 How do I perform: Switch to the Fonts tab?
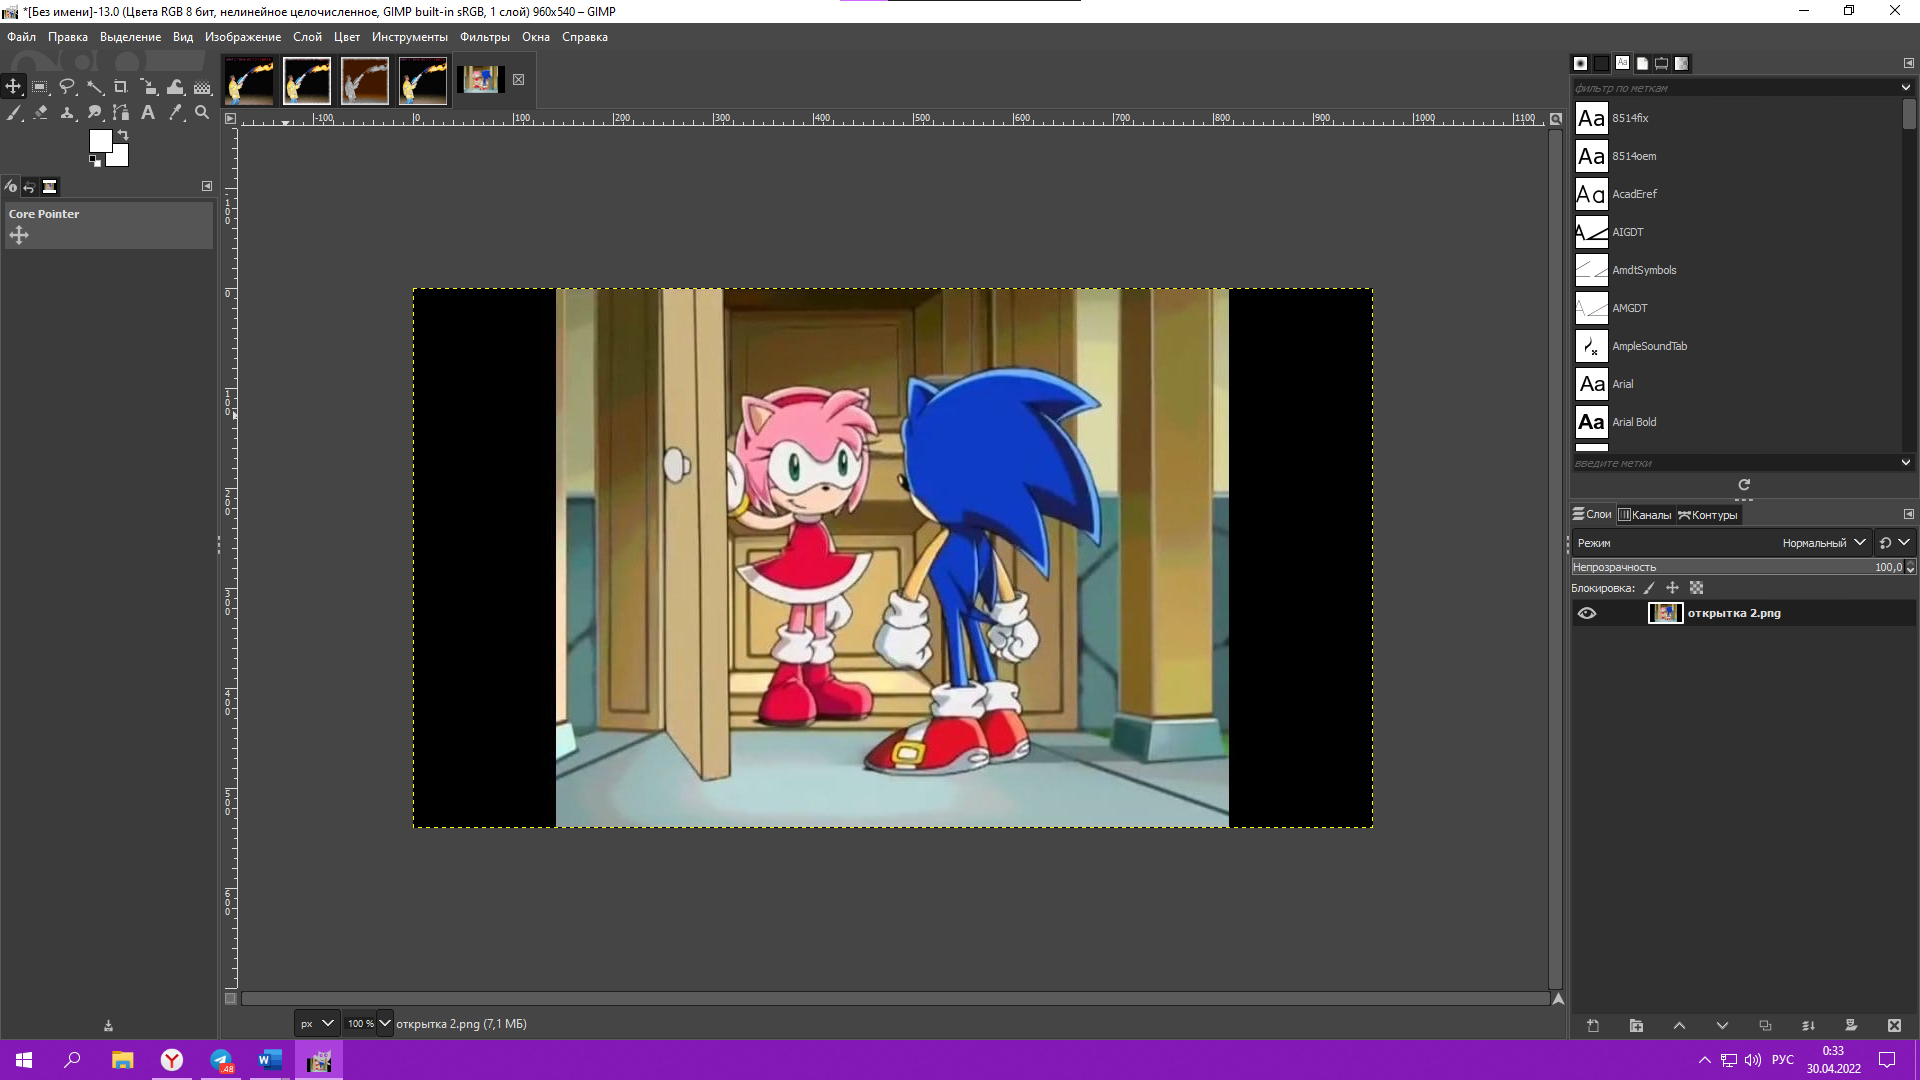(x=1622, y=63)
